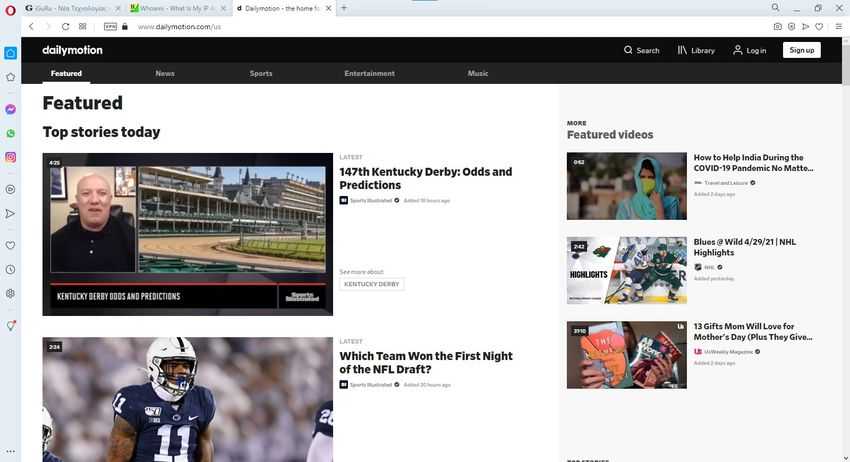Open Easy setup menu icon
This screenshot has height=462, width=850.
click(x=838, y=27)
